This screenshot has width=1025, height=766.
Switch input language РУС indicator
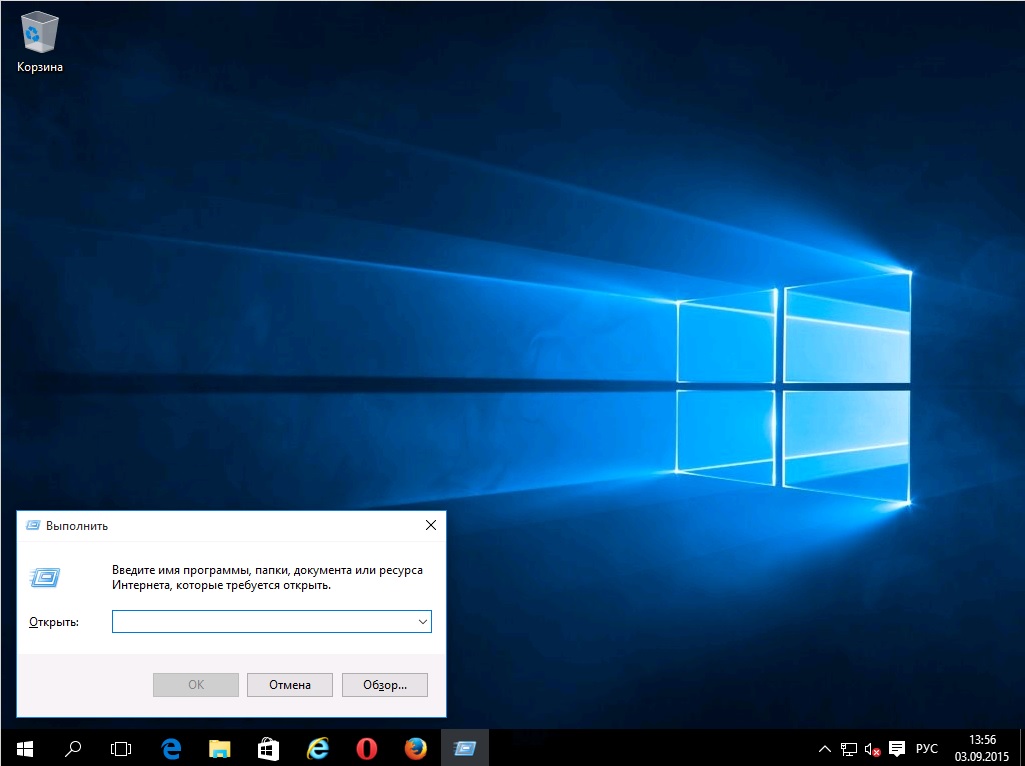926,749
